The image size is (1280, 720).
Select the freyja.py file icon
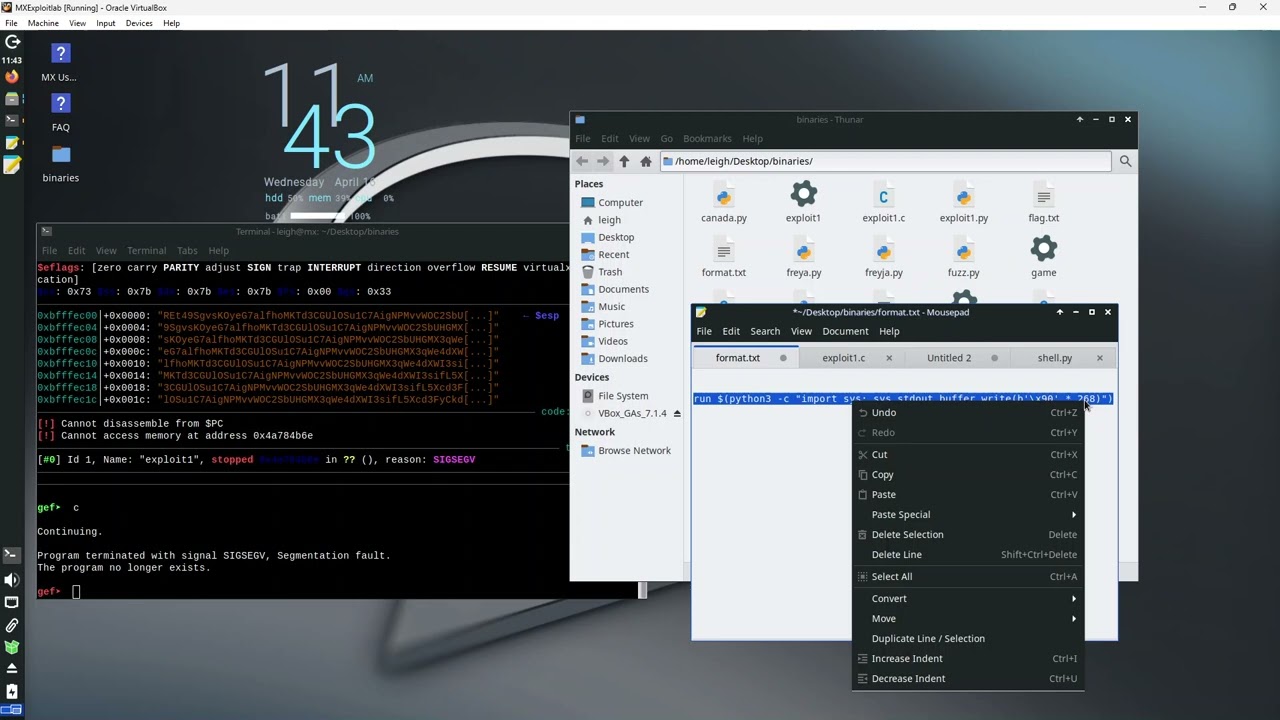pos(883,258)
